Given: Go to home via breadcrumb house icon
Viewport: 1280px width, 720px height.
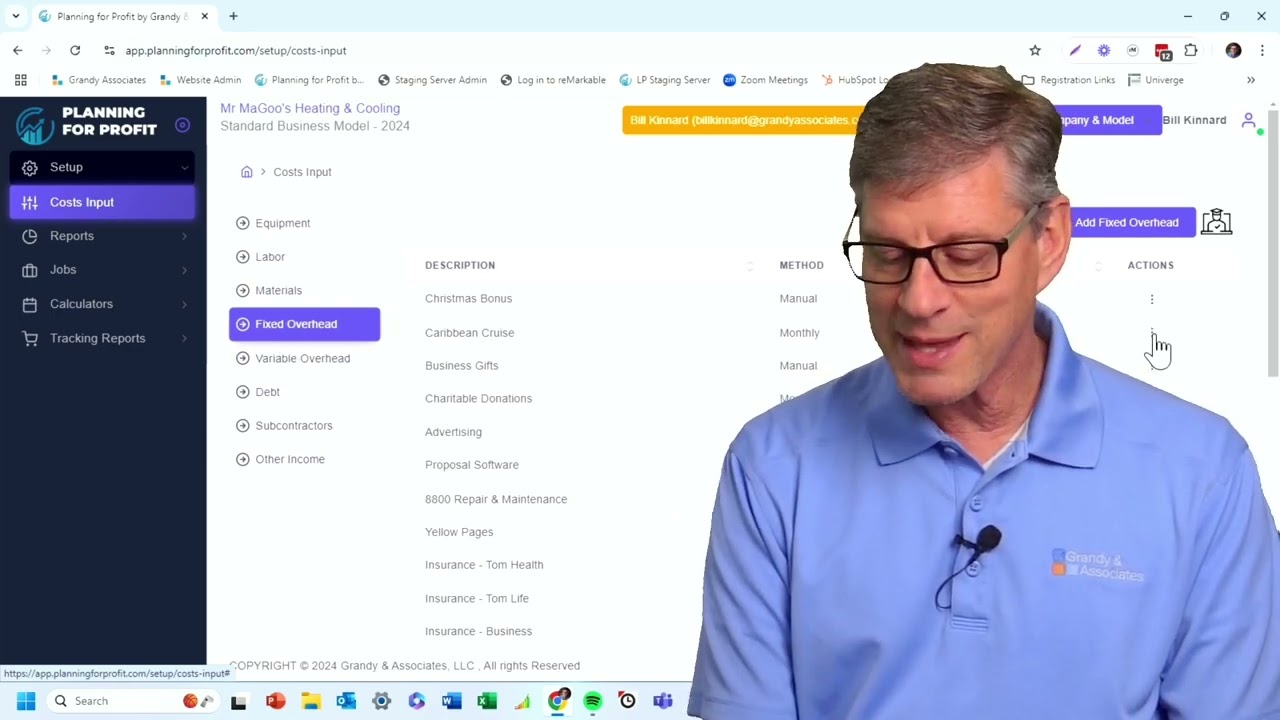Looking at the screenshot, I should 246,172.
